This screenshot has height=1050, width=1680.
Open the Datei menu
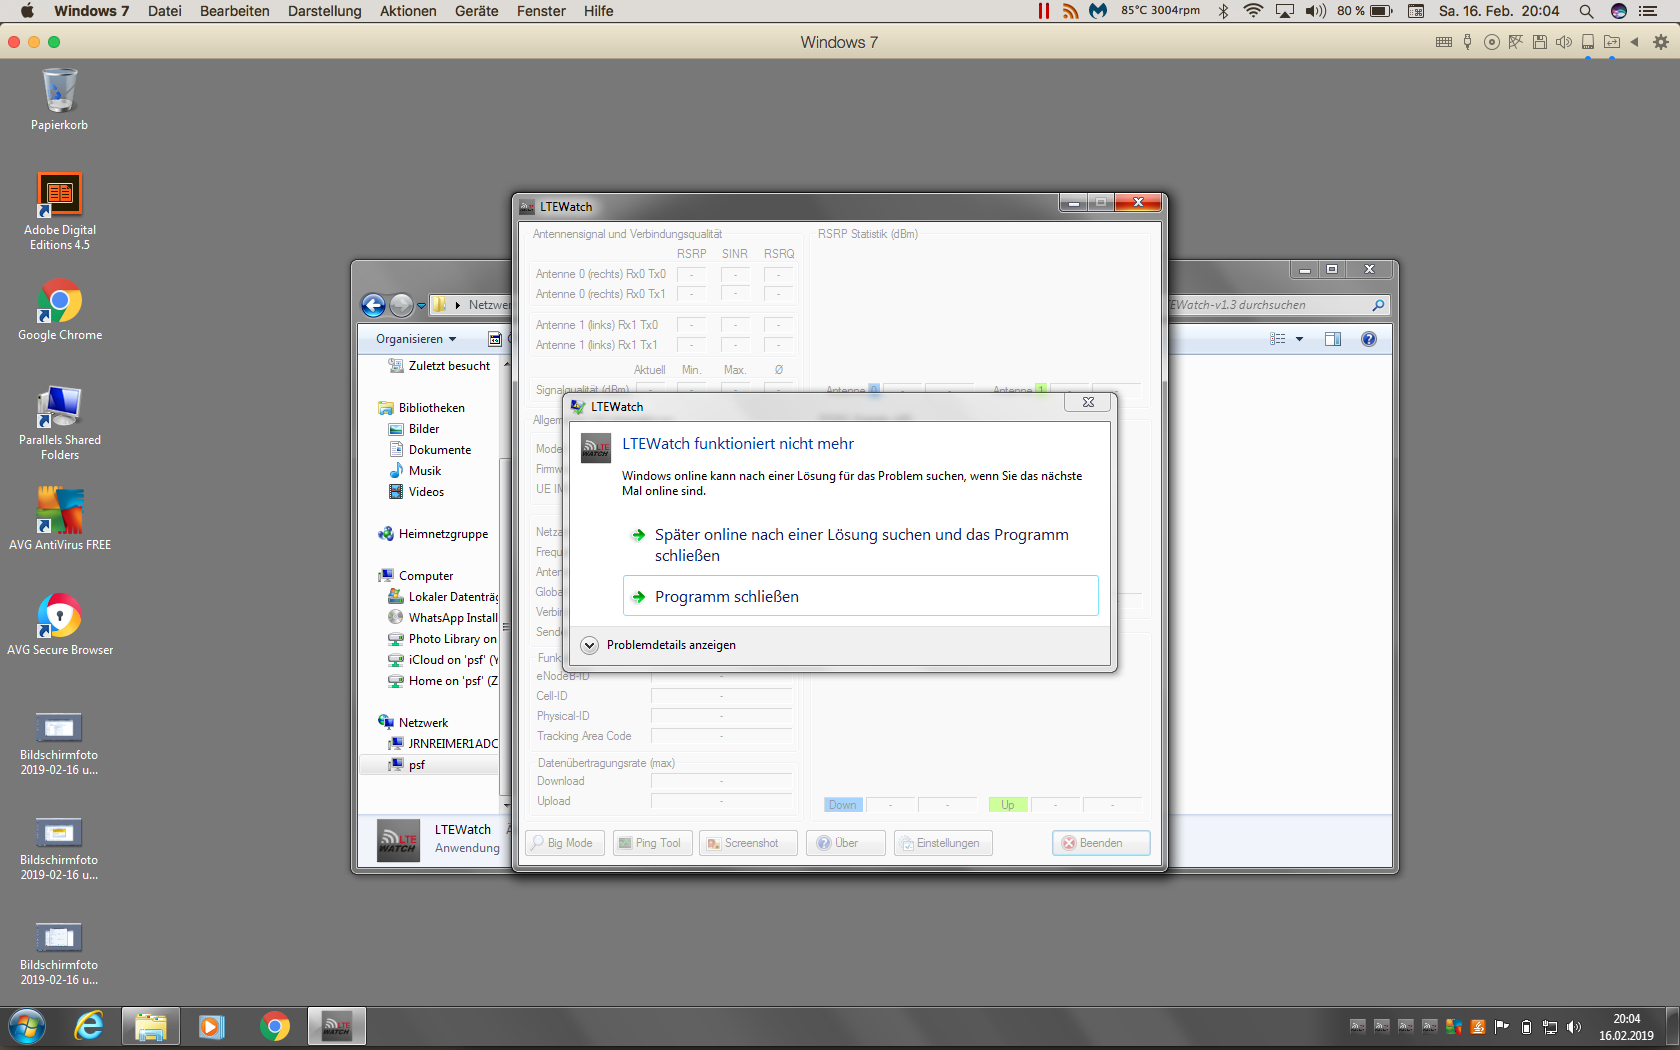pyautogui.click(x=165, y=11)
